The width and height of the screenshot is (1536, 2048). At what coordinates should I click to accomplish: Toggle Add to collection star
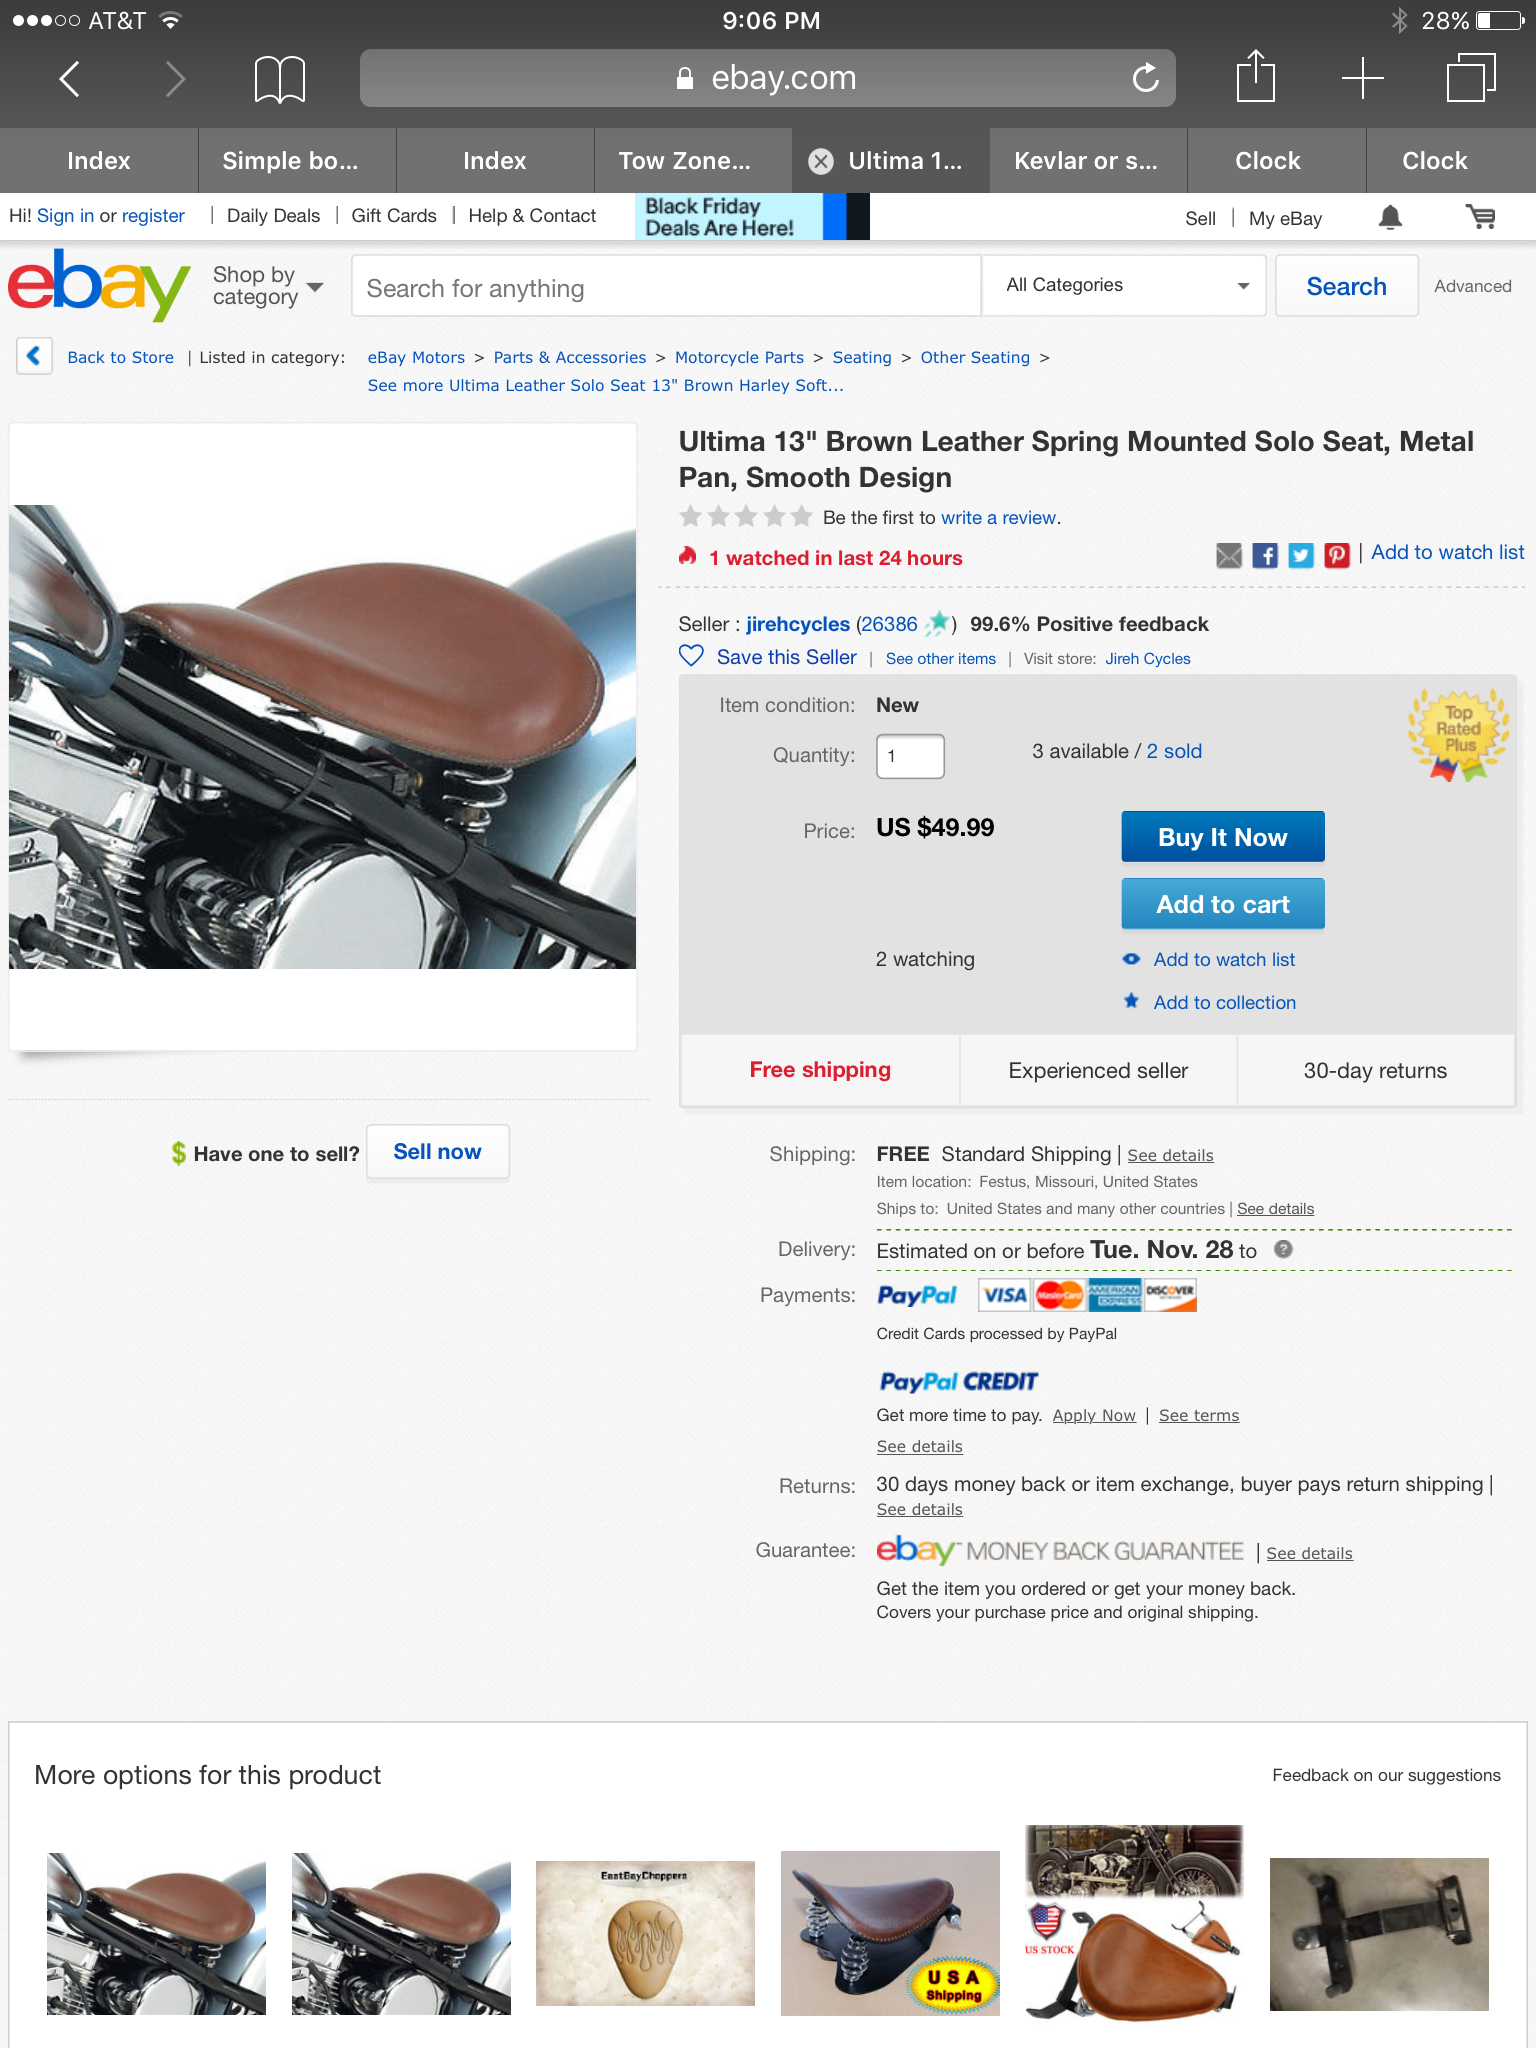pos(1131,1001)
